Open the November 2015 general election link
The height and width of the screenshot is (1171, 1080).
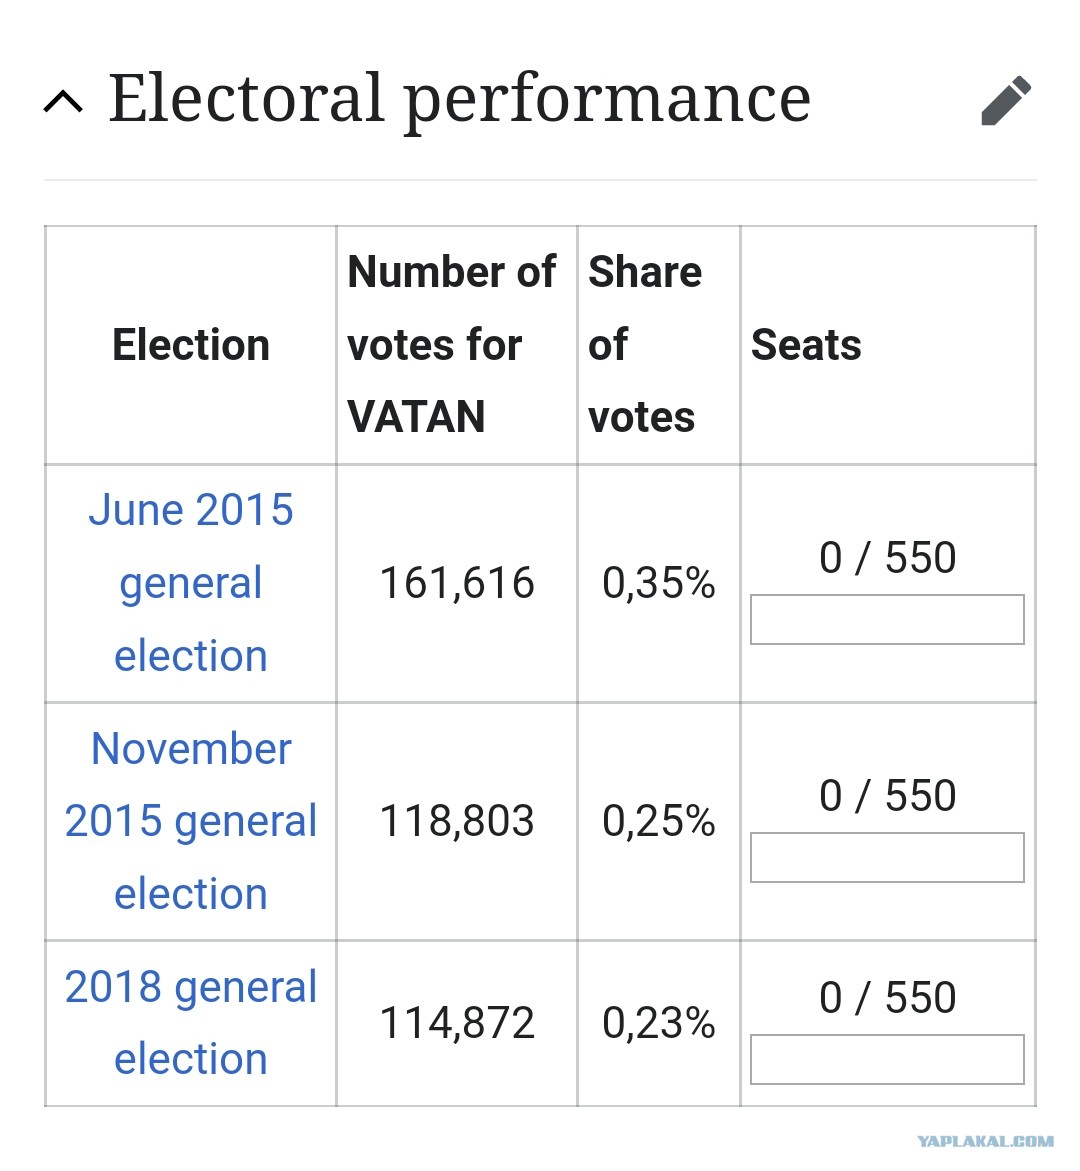pyautogui.click(x=190, y=821)
